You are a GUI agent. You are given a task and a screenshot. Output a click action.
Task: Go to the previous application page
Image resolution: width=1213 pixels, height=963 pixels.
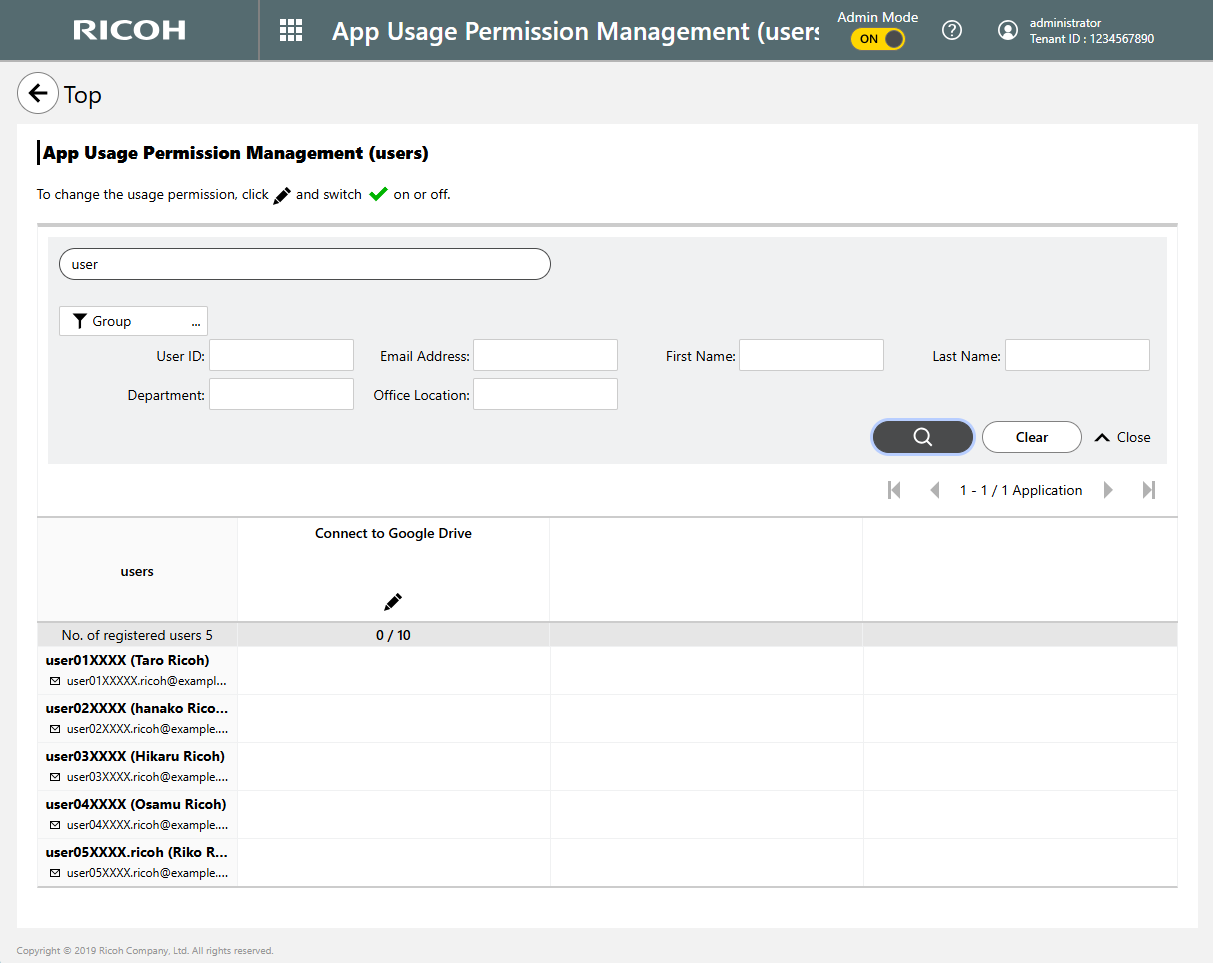[935, 490]
